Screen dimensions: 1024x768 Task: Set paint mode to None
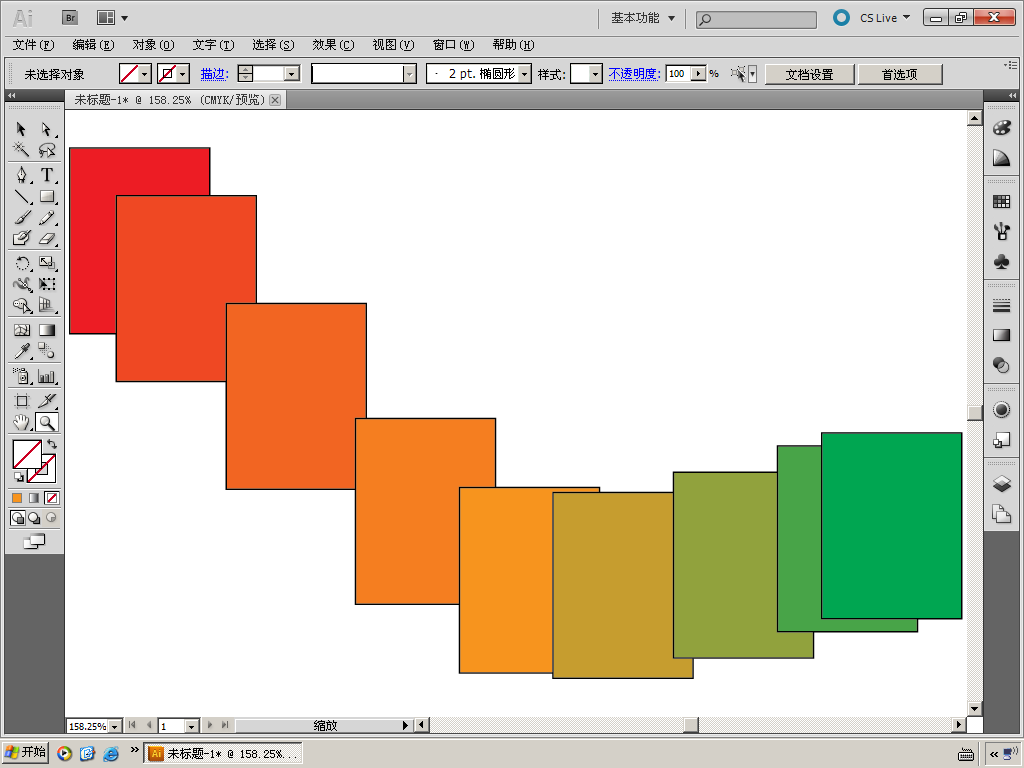(x=52, y=498)
